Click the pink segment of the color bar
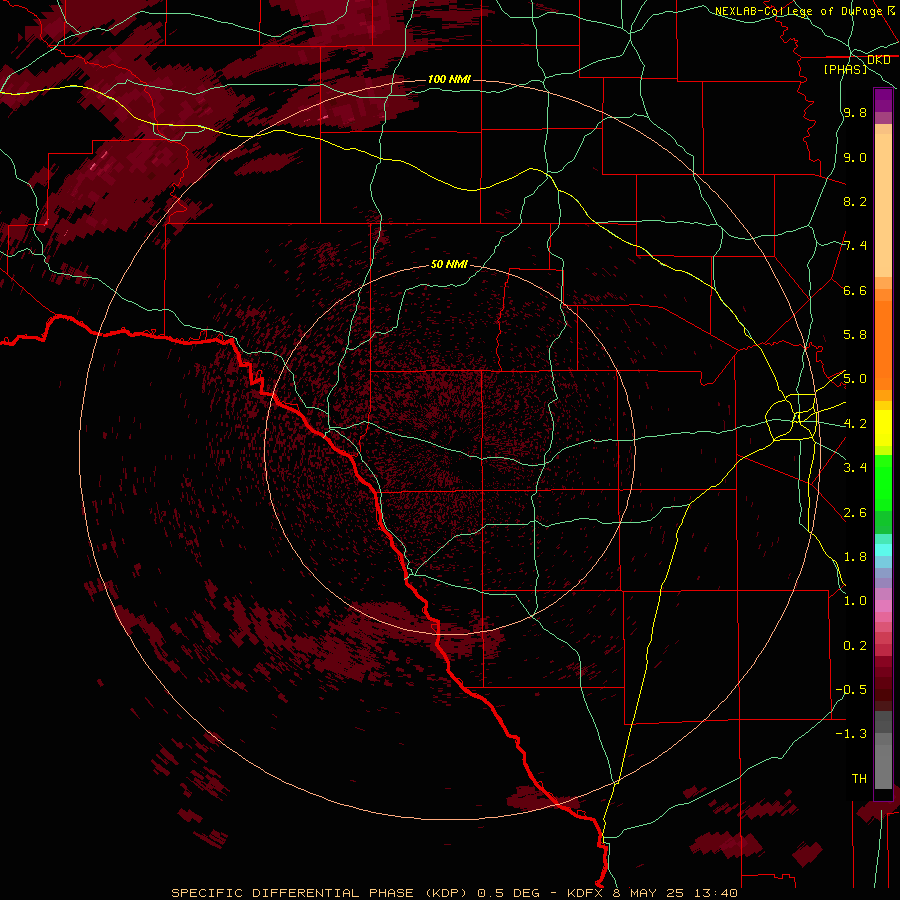Image resolution: width=900 pixels, height=900 pixels. [x=883, y=606]
